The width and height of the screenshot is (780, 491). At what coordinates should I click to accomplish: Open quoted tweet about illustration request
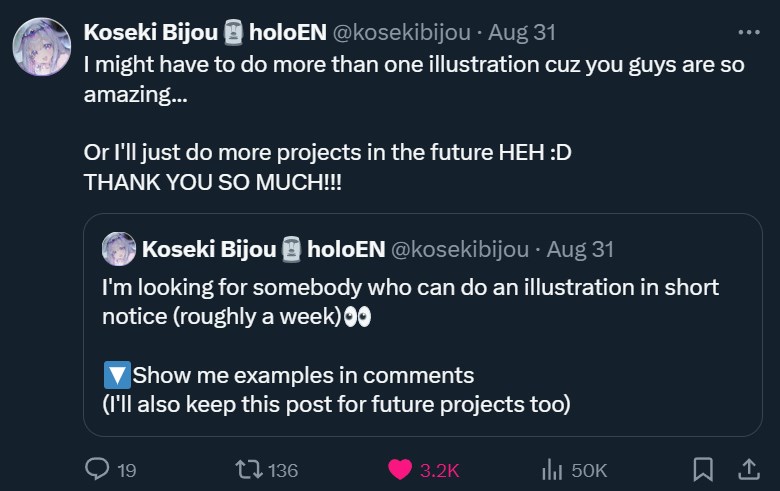pyautogui.click(x=422, y=346)
